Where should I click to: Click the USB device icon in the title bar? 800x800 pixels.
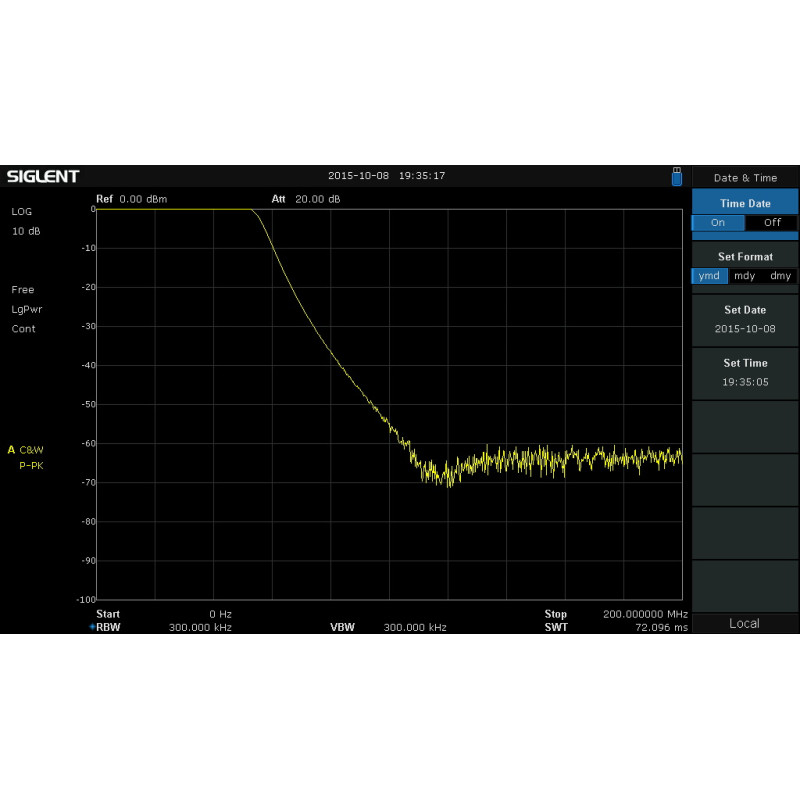tap(676, 176)
